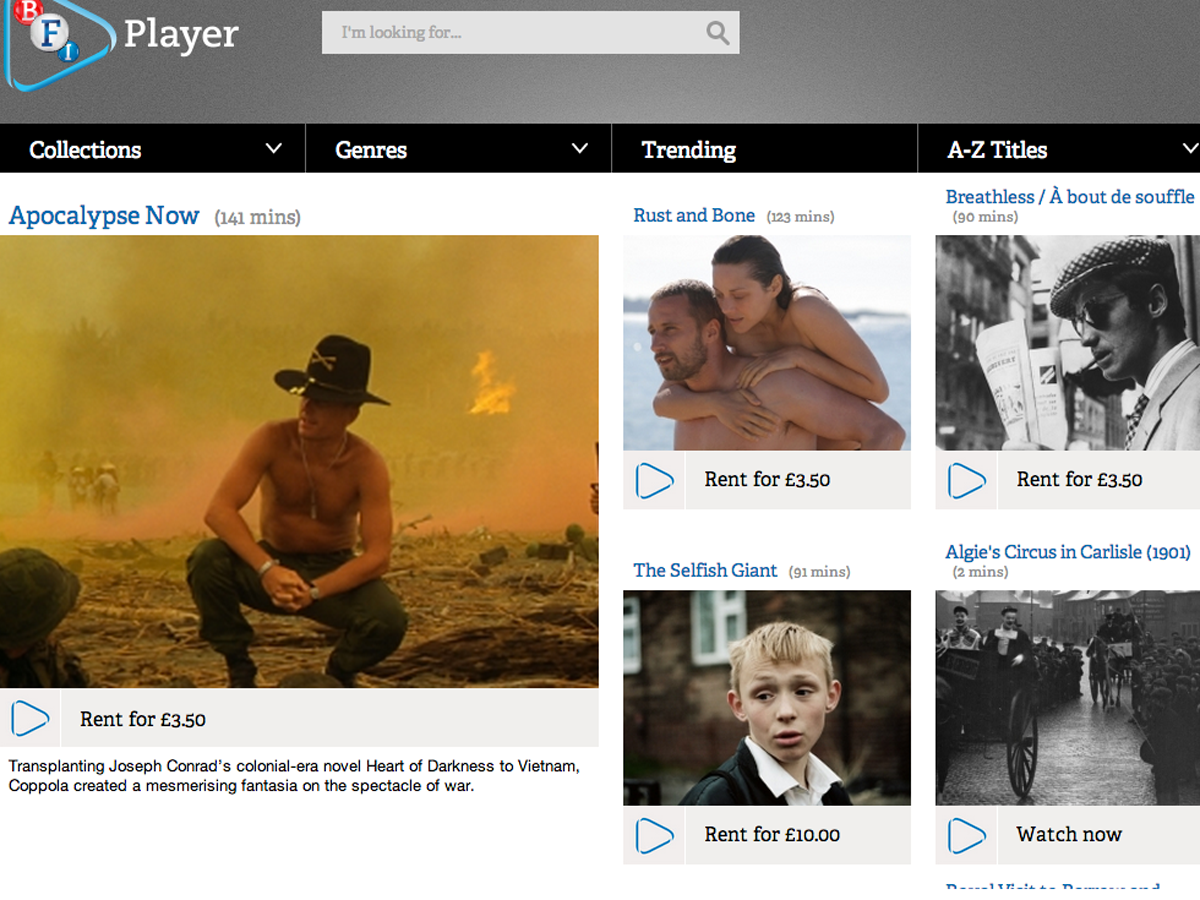
Task: Expand the Genres menu chevron
Action: [x=580, y=149]
